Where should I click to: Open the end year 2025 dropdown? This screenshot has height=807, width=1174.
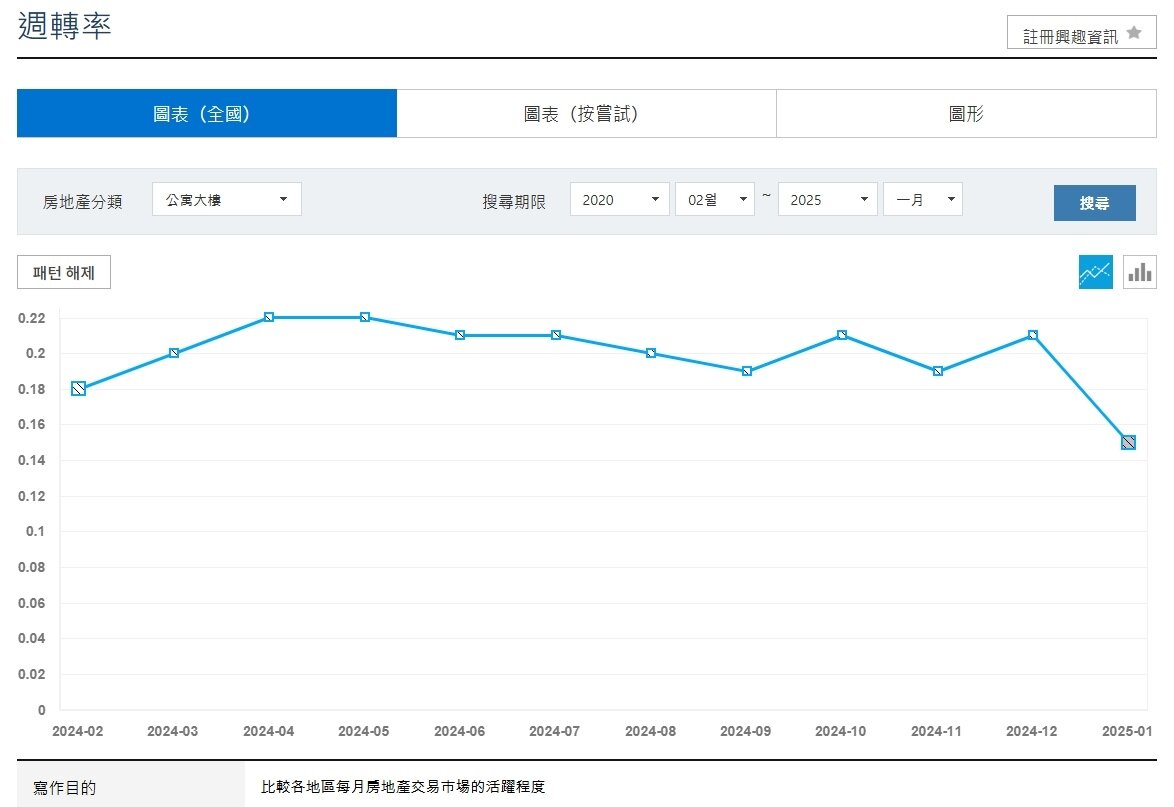827,199
